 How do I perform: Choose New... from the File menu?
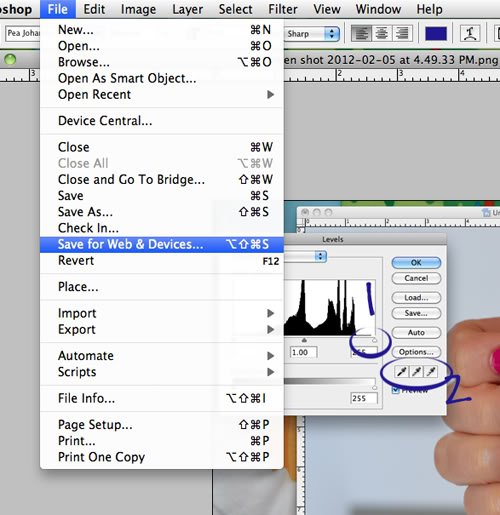(x=162, y=30)
